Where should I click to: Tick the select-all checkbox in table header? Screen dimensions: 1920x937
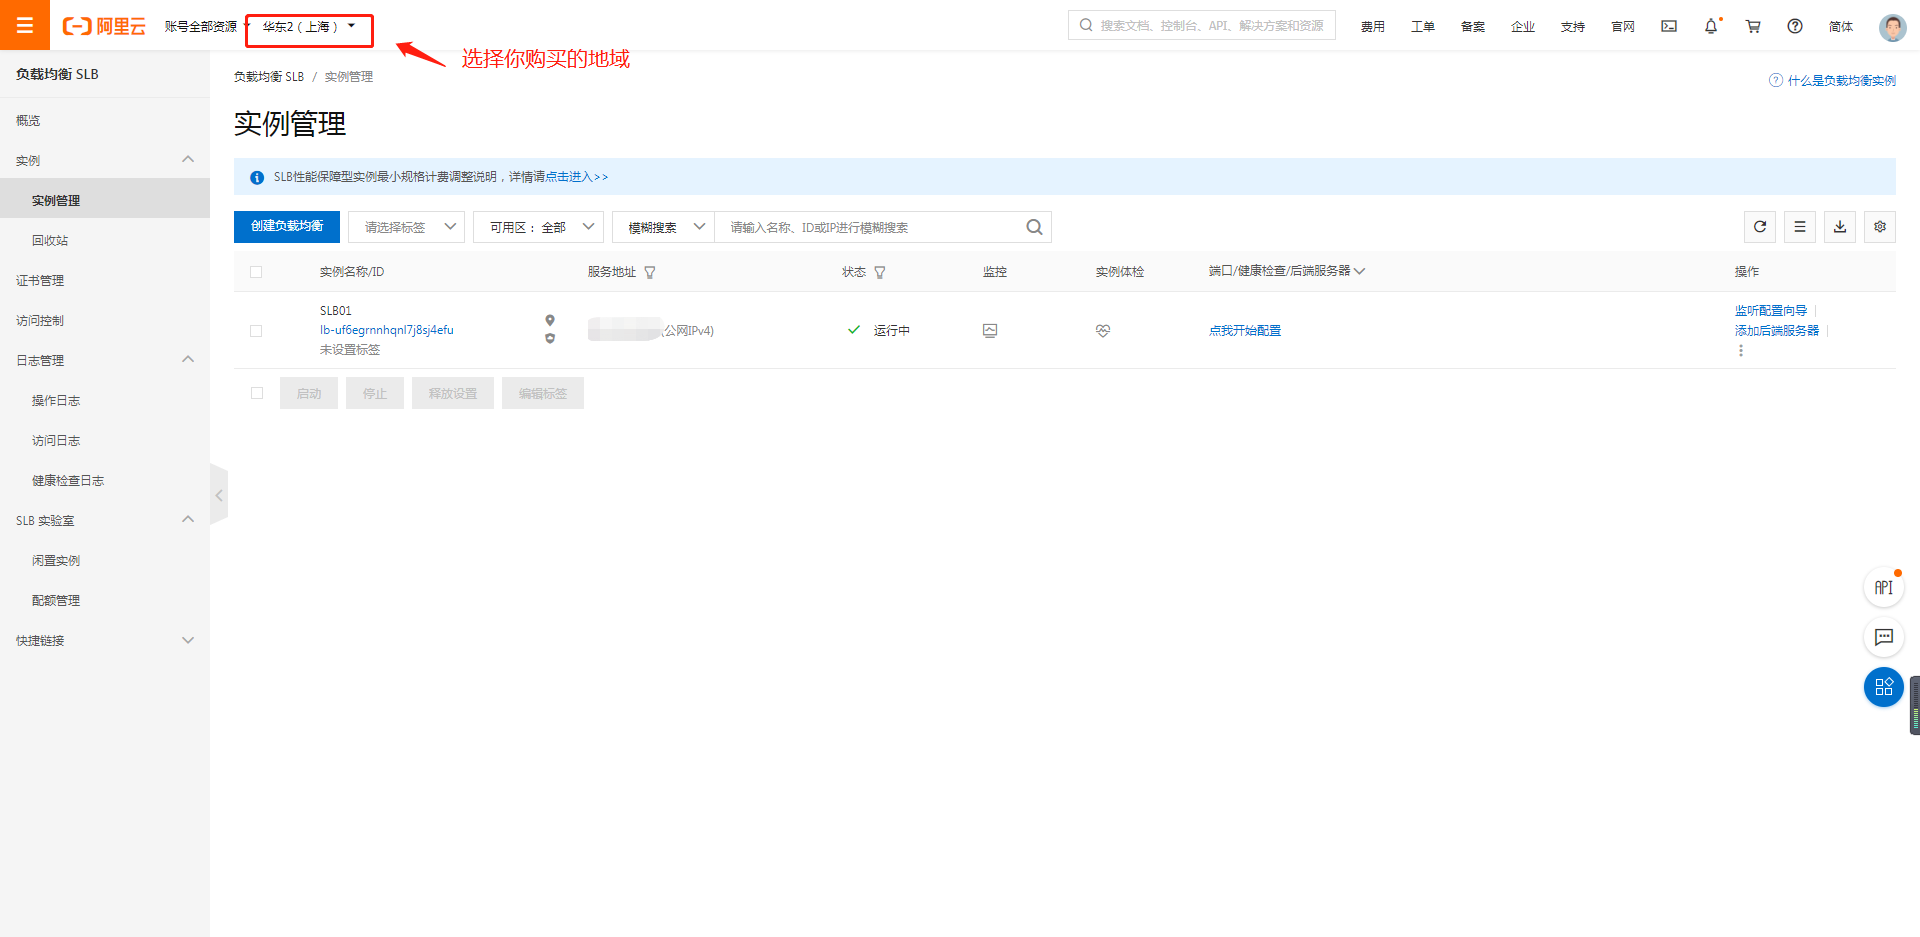(x=256, y=272)
